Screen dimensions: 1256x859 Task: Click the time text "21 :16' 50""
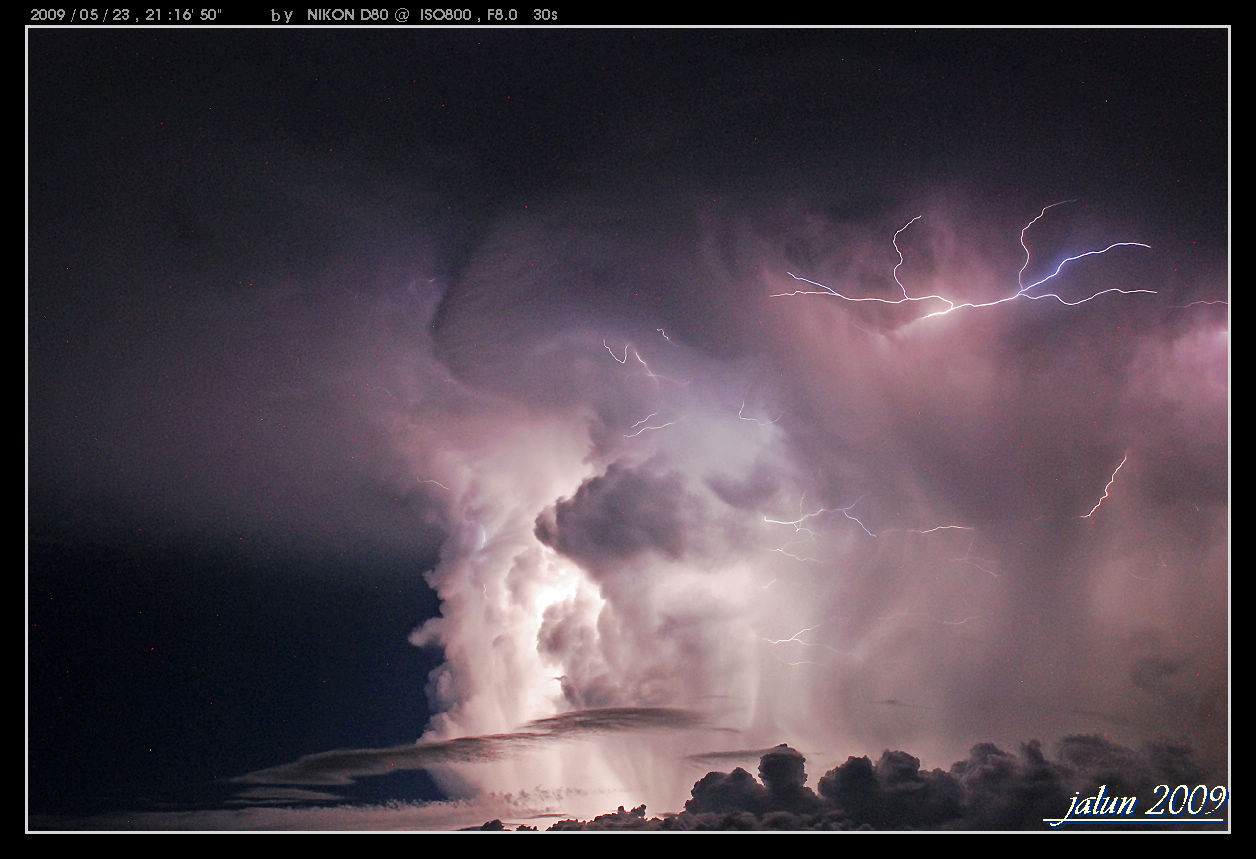tap(185, 15)
